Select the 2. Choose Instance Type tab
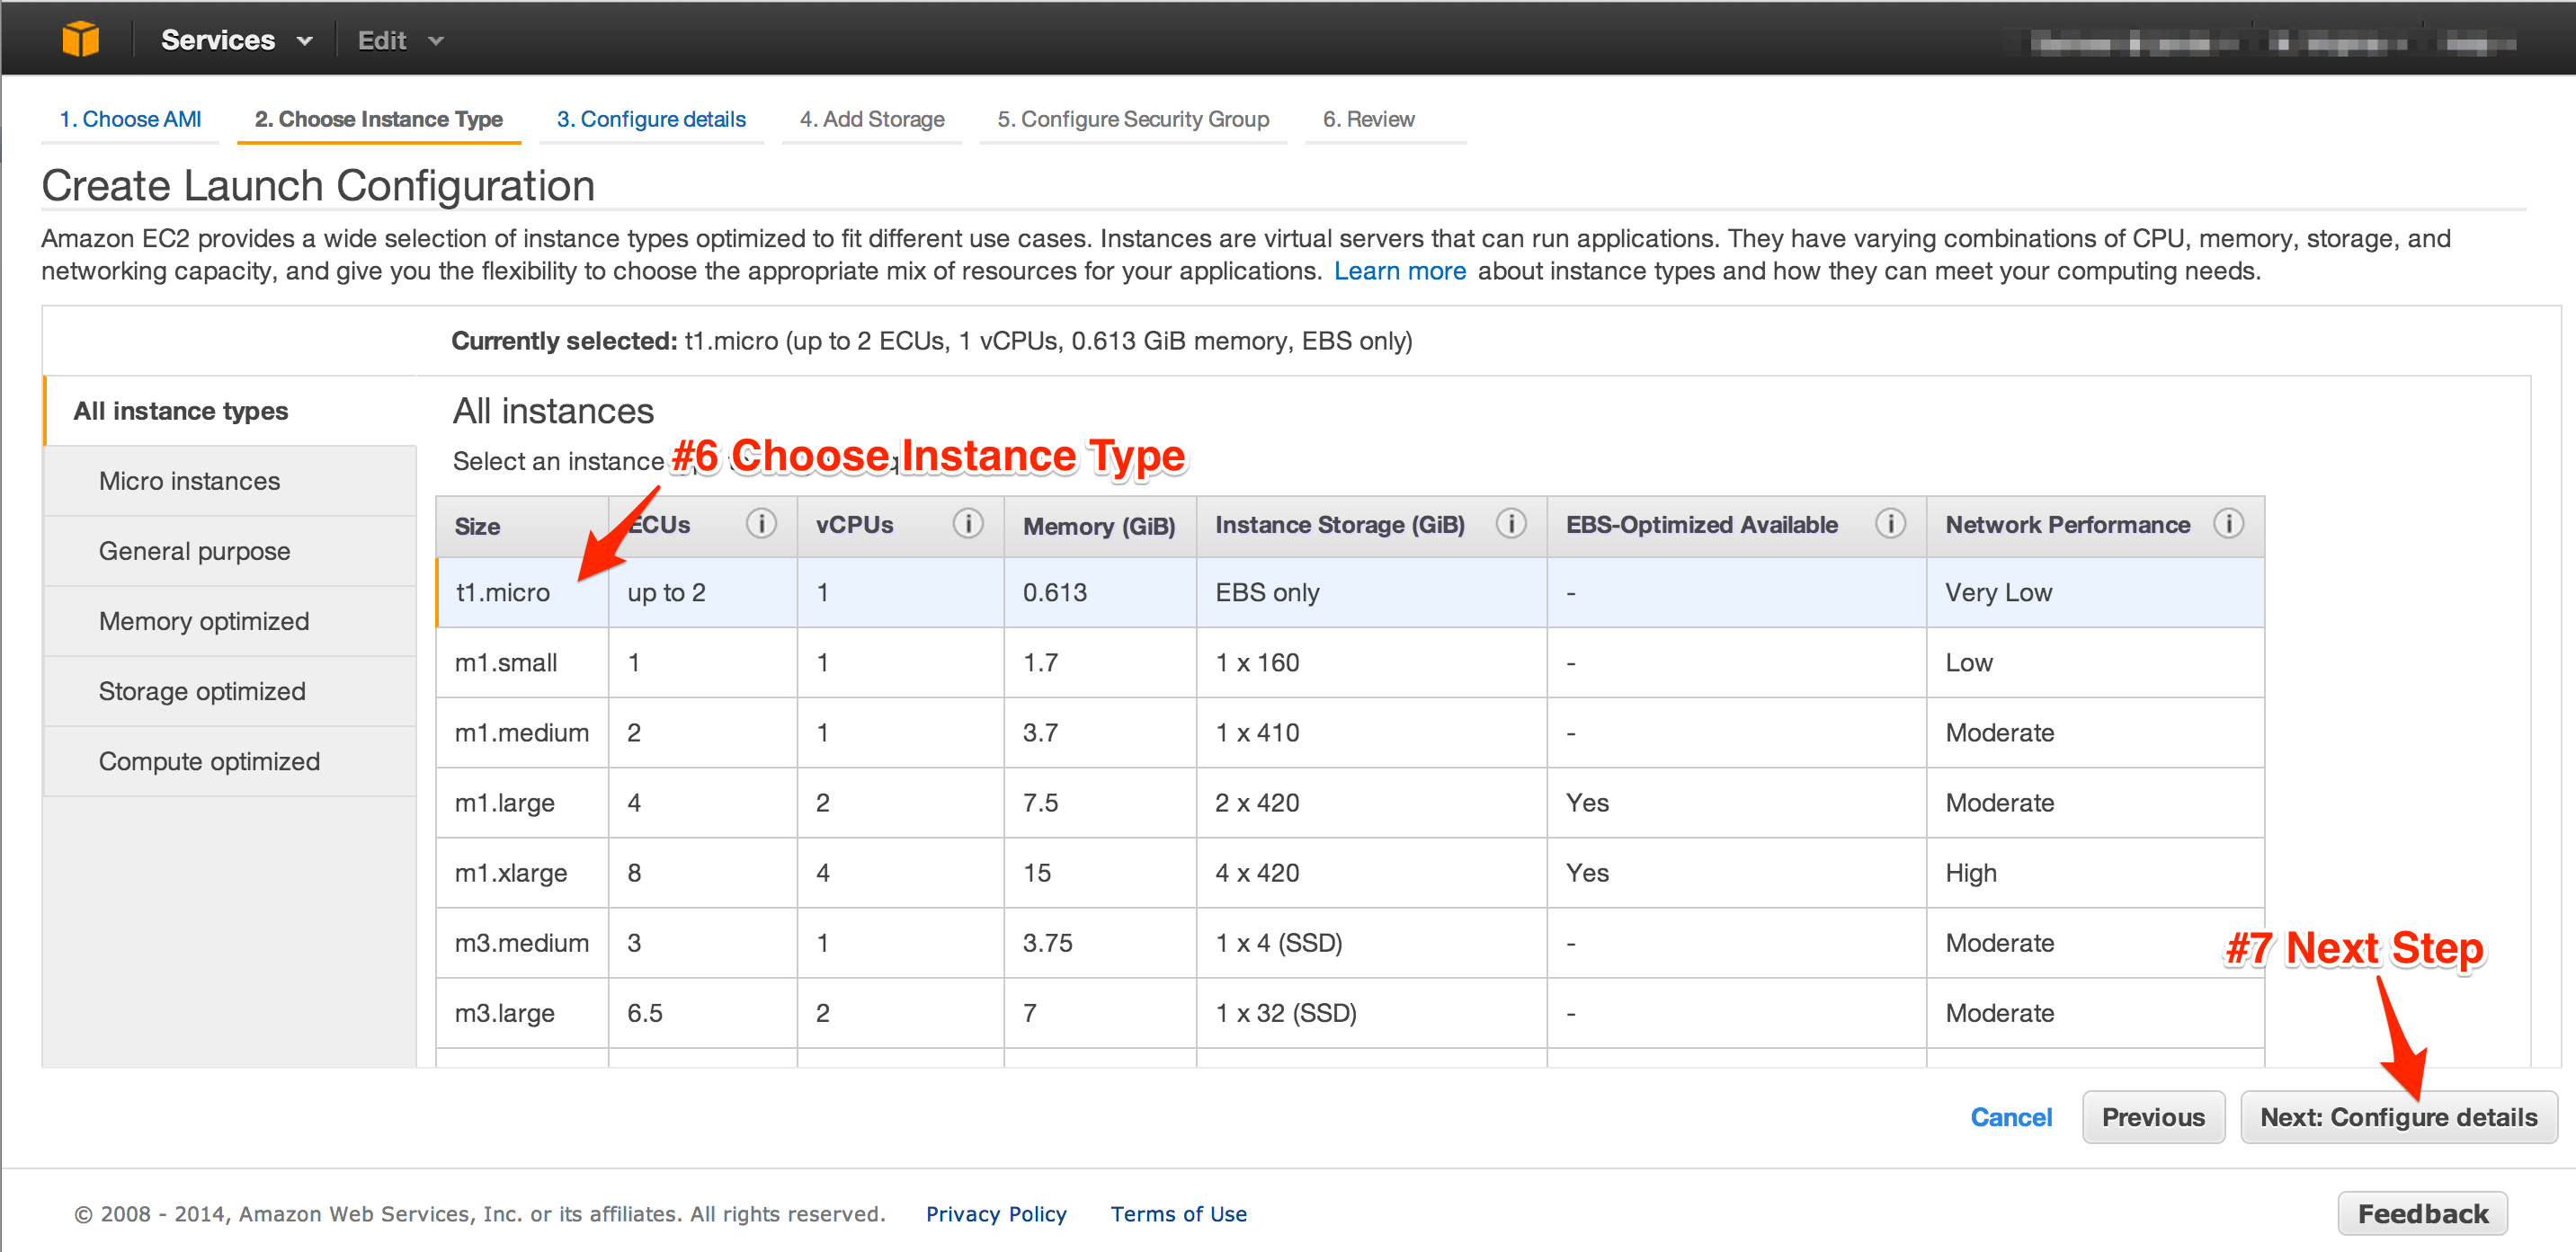Viewport: 2576px width, 1252px height. pos(378,119)
